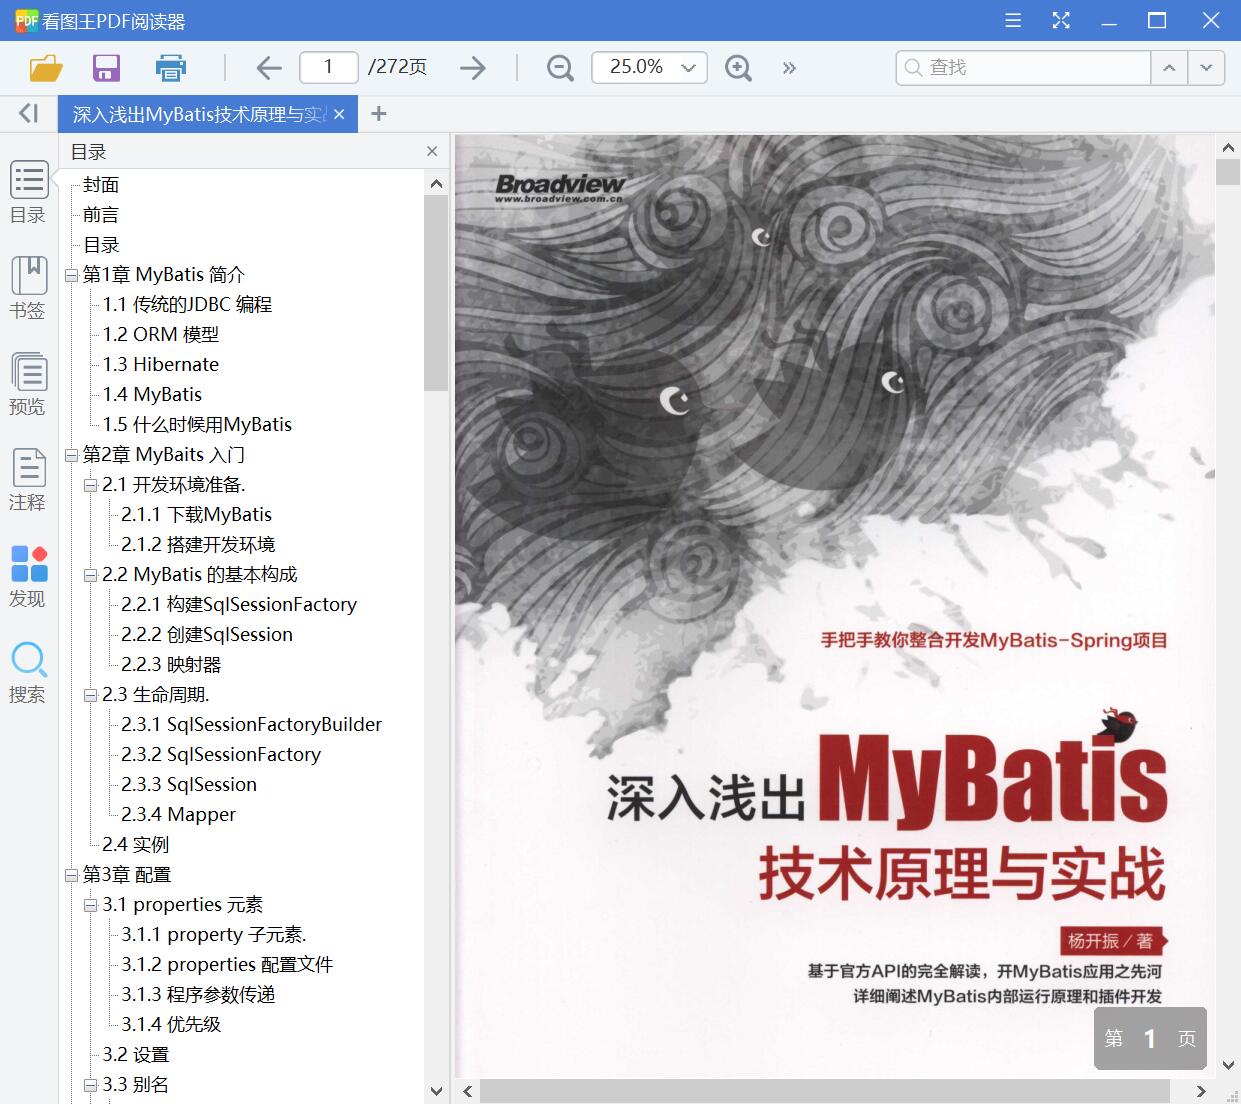Zoom out with the minus magnifier

point(560,68)
